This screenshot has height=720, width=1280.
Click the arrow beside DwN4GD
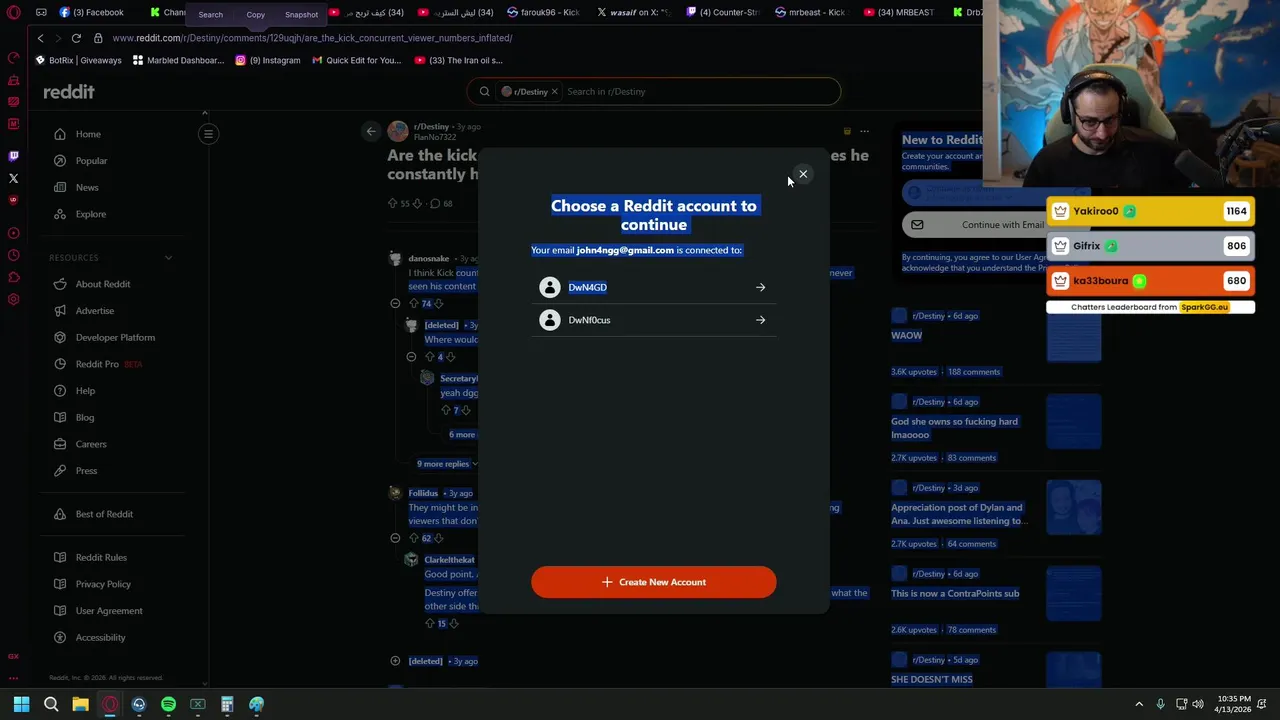760,287
